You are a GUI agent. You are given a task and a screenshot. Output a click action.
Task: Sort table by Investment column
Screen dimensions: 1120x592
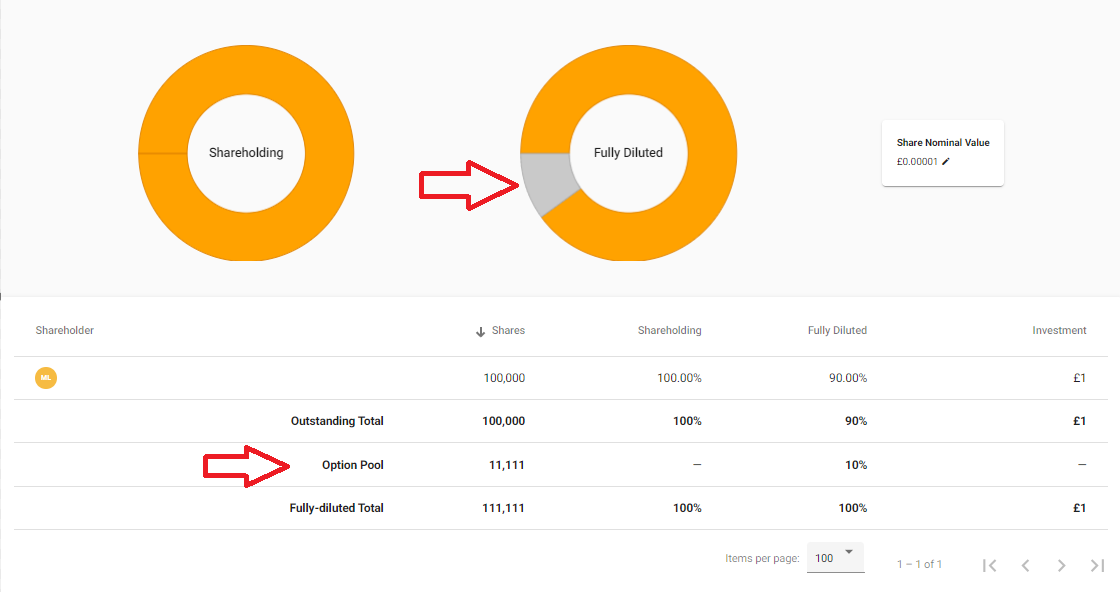tap(1059, 331)
